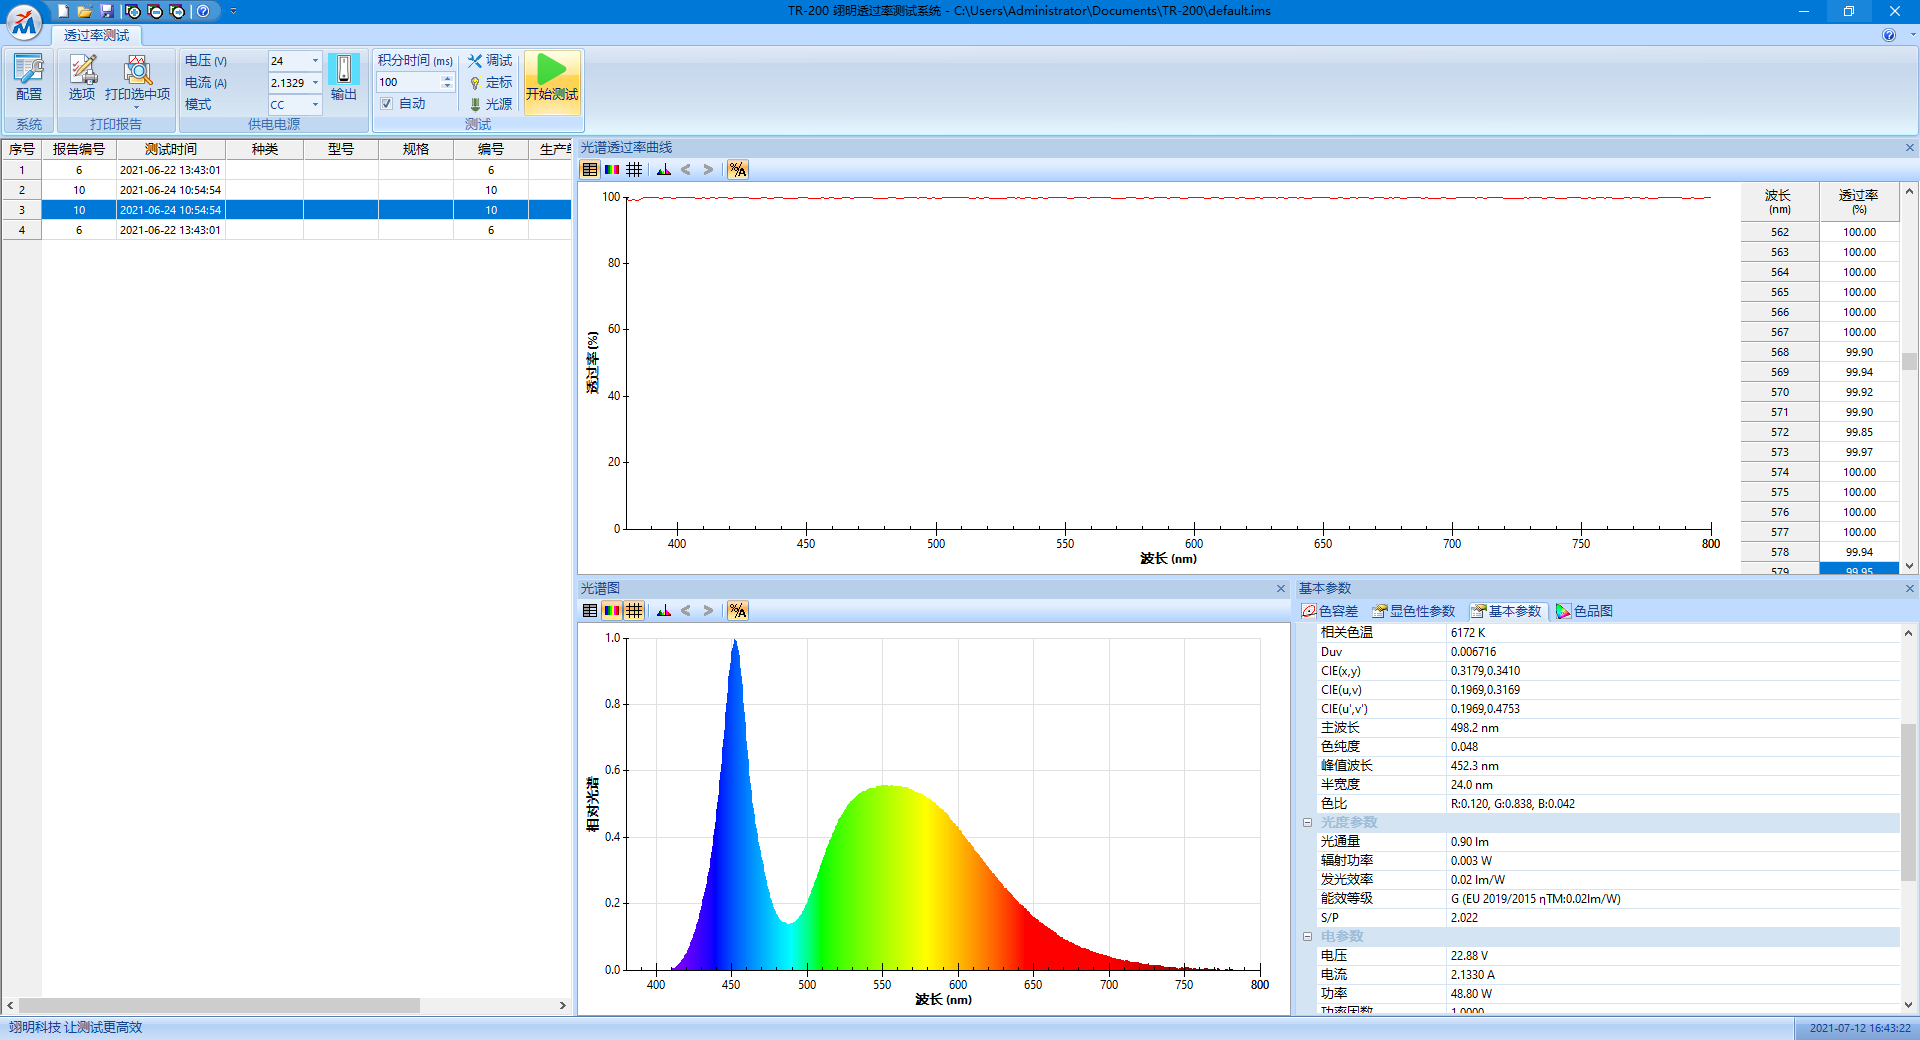Open the 电流 (A) current dropdown
Screen dimensions: 1920x1040
315,83
